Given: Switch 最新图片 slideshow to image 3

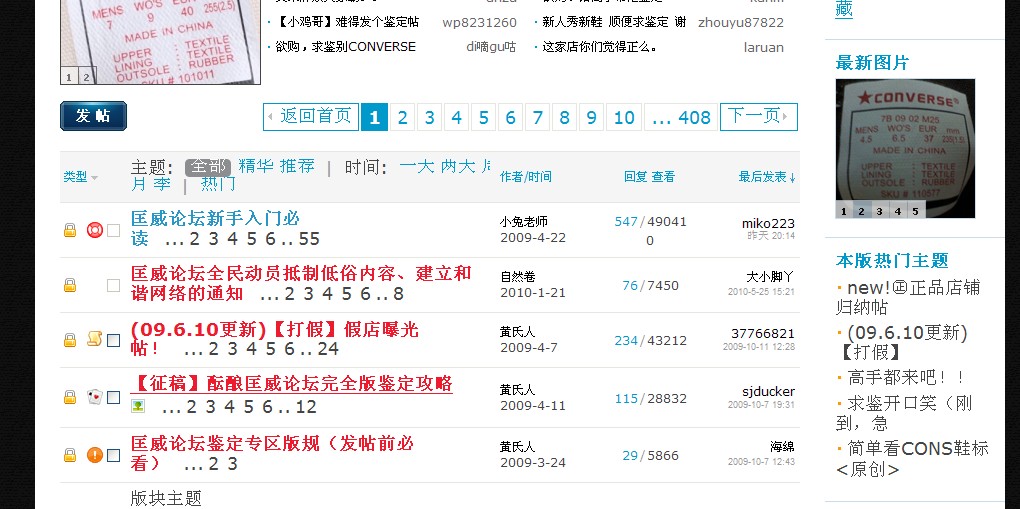Looking at the screenshot, I should [x=879, y=211].
